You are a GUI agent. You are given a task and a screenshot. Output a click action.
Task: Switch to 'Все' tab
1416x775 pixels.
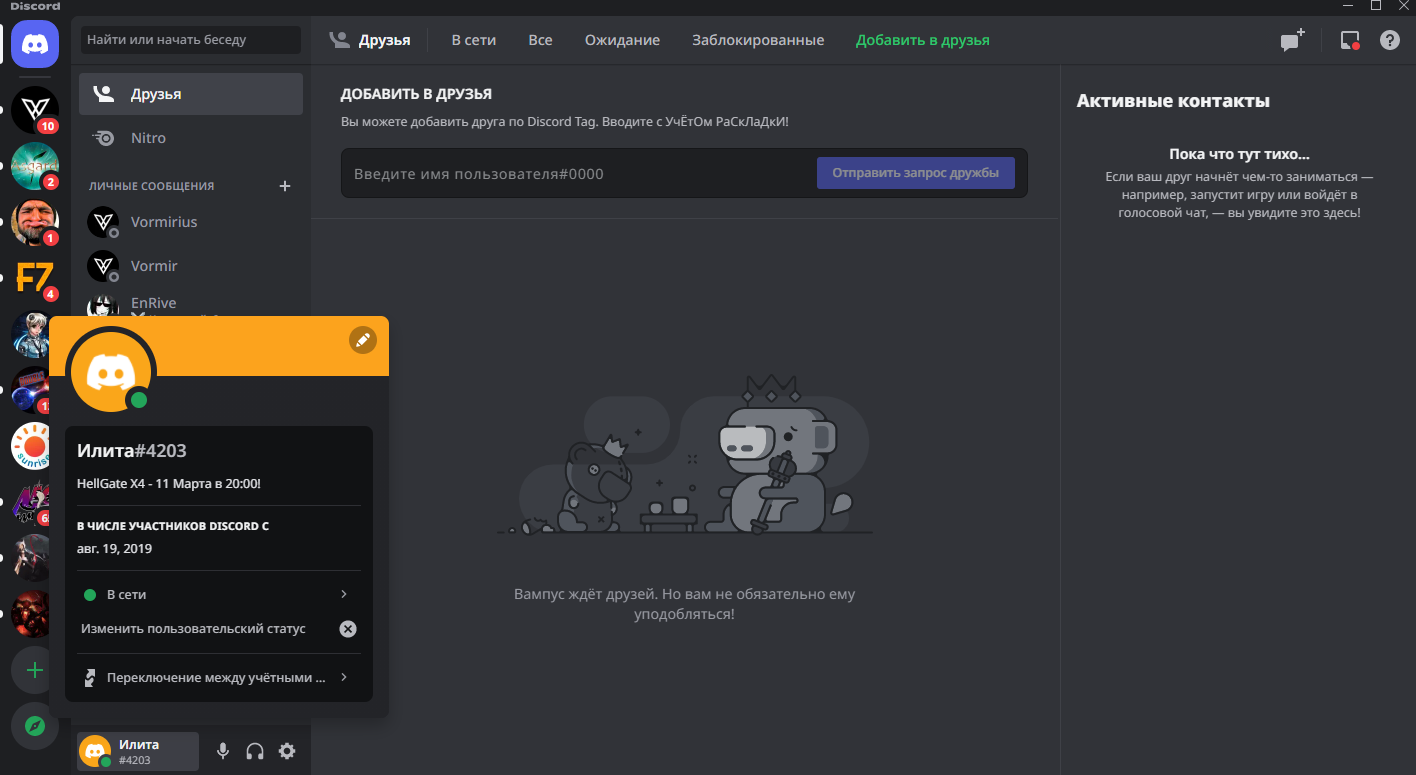[540, 40]
